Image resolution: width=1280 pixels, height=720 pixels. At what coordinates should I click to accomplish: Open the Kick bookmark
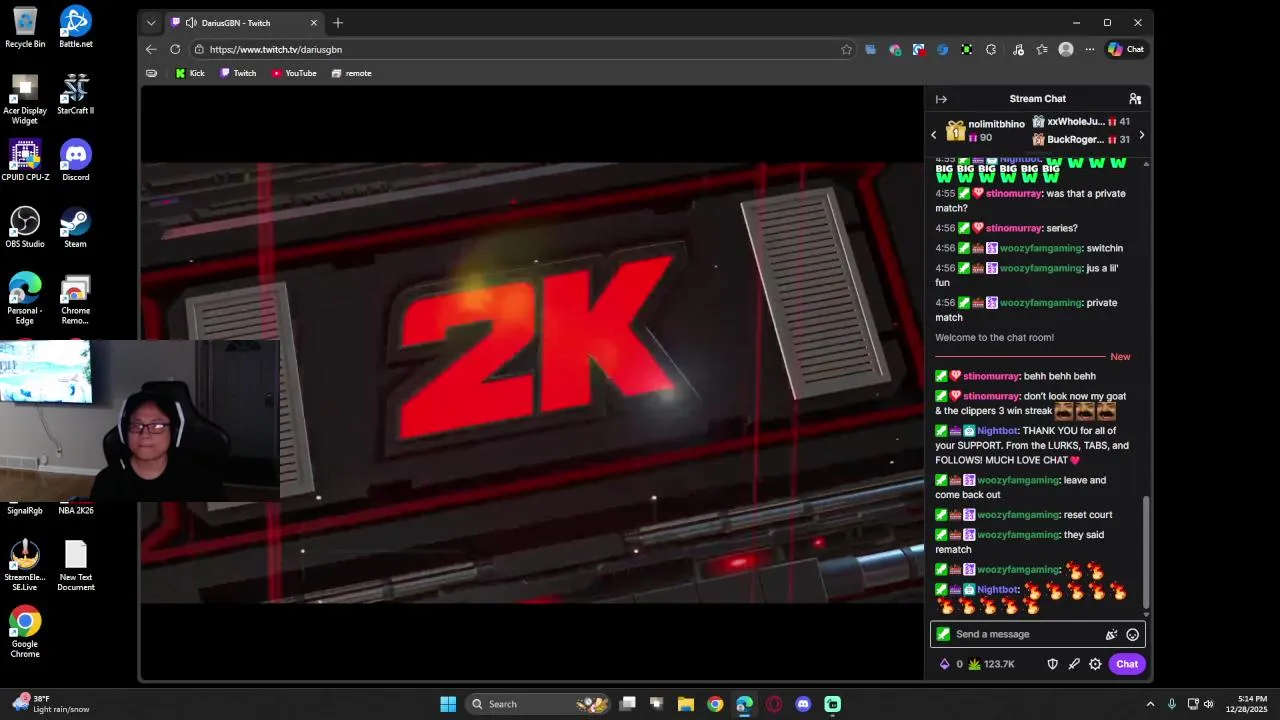[190, 73]
